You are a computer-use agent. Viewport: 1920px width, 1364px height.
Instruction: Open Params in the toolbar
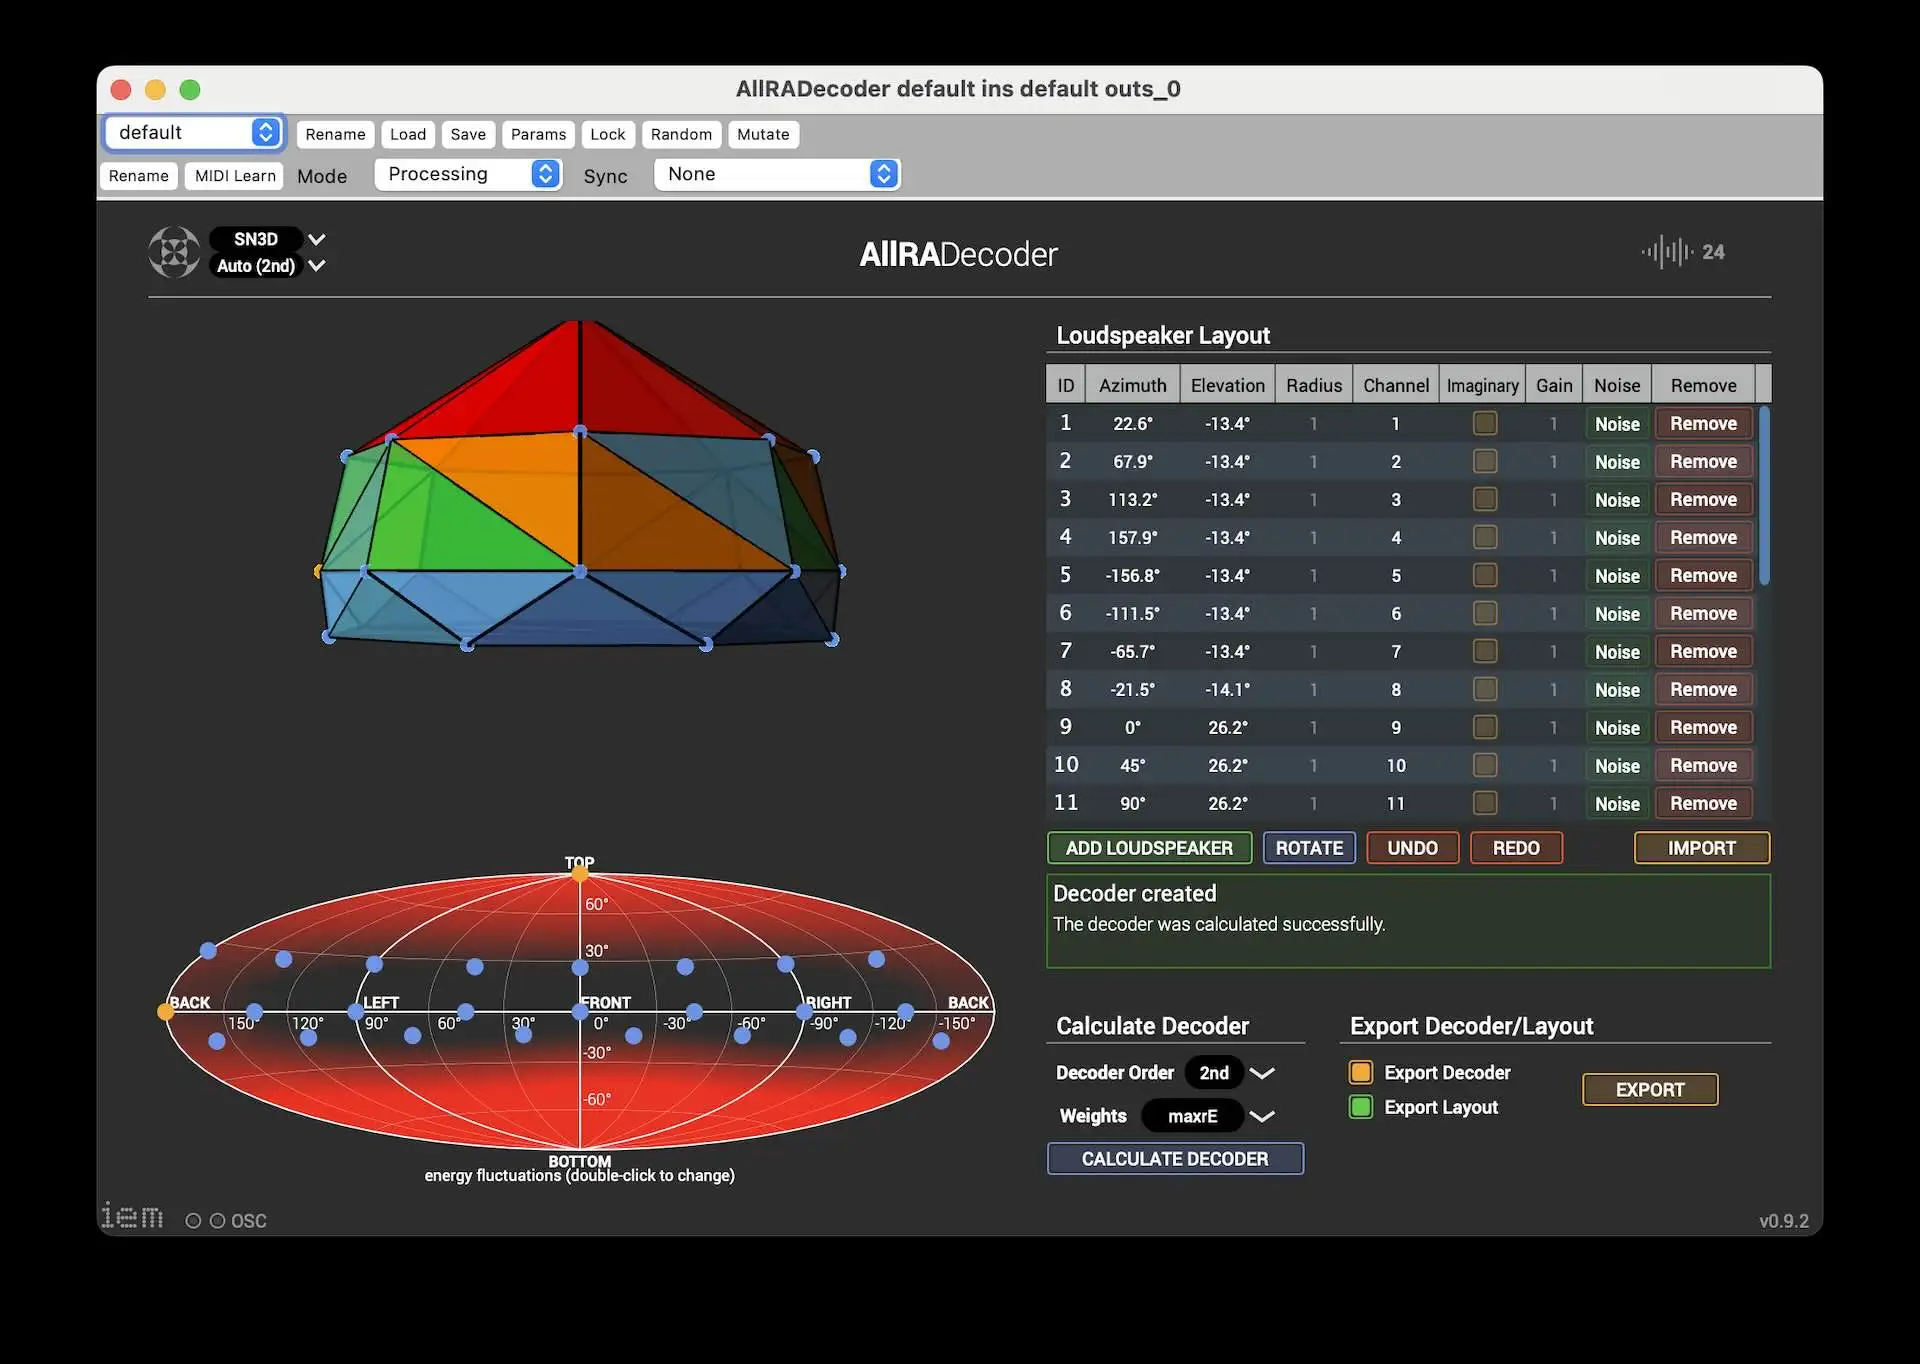tap(538, 134)
